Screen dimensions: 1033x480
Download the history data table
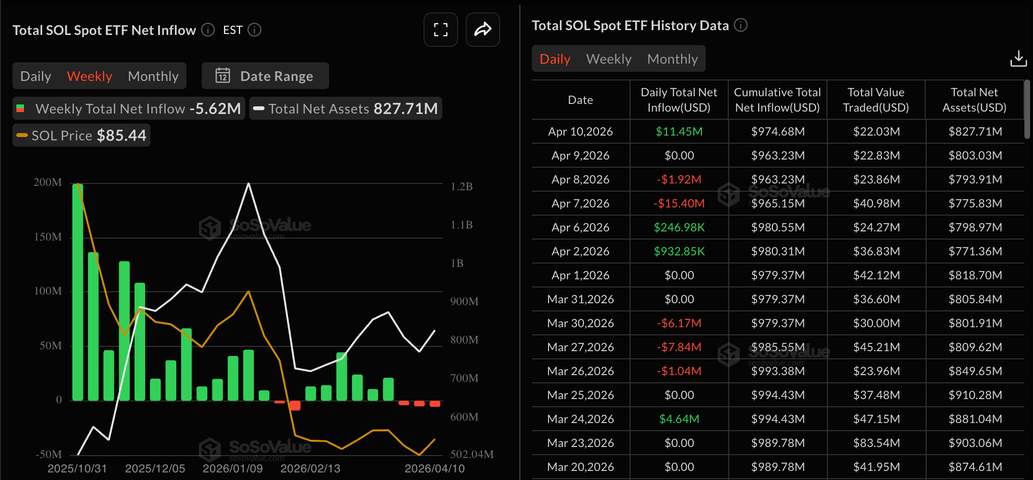coord(1018,59)
